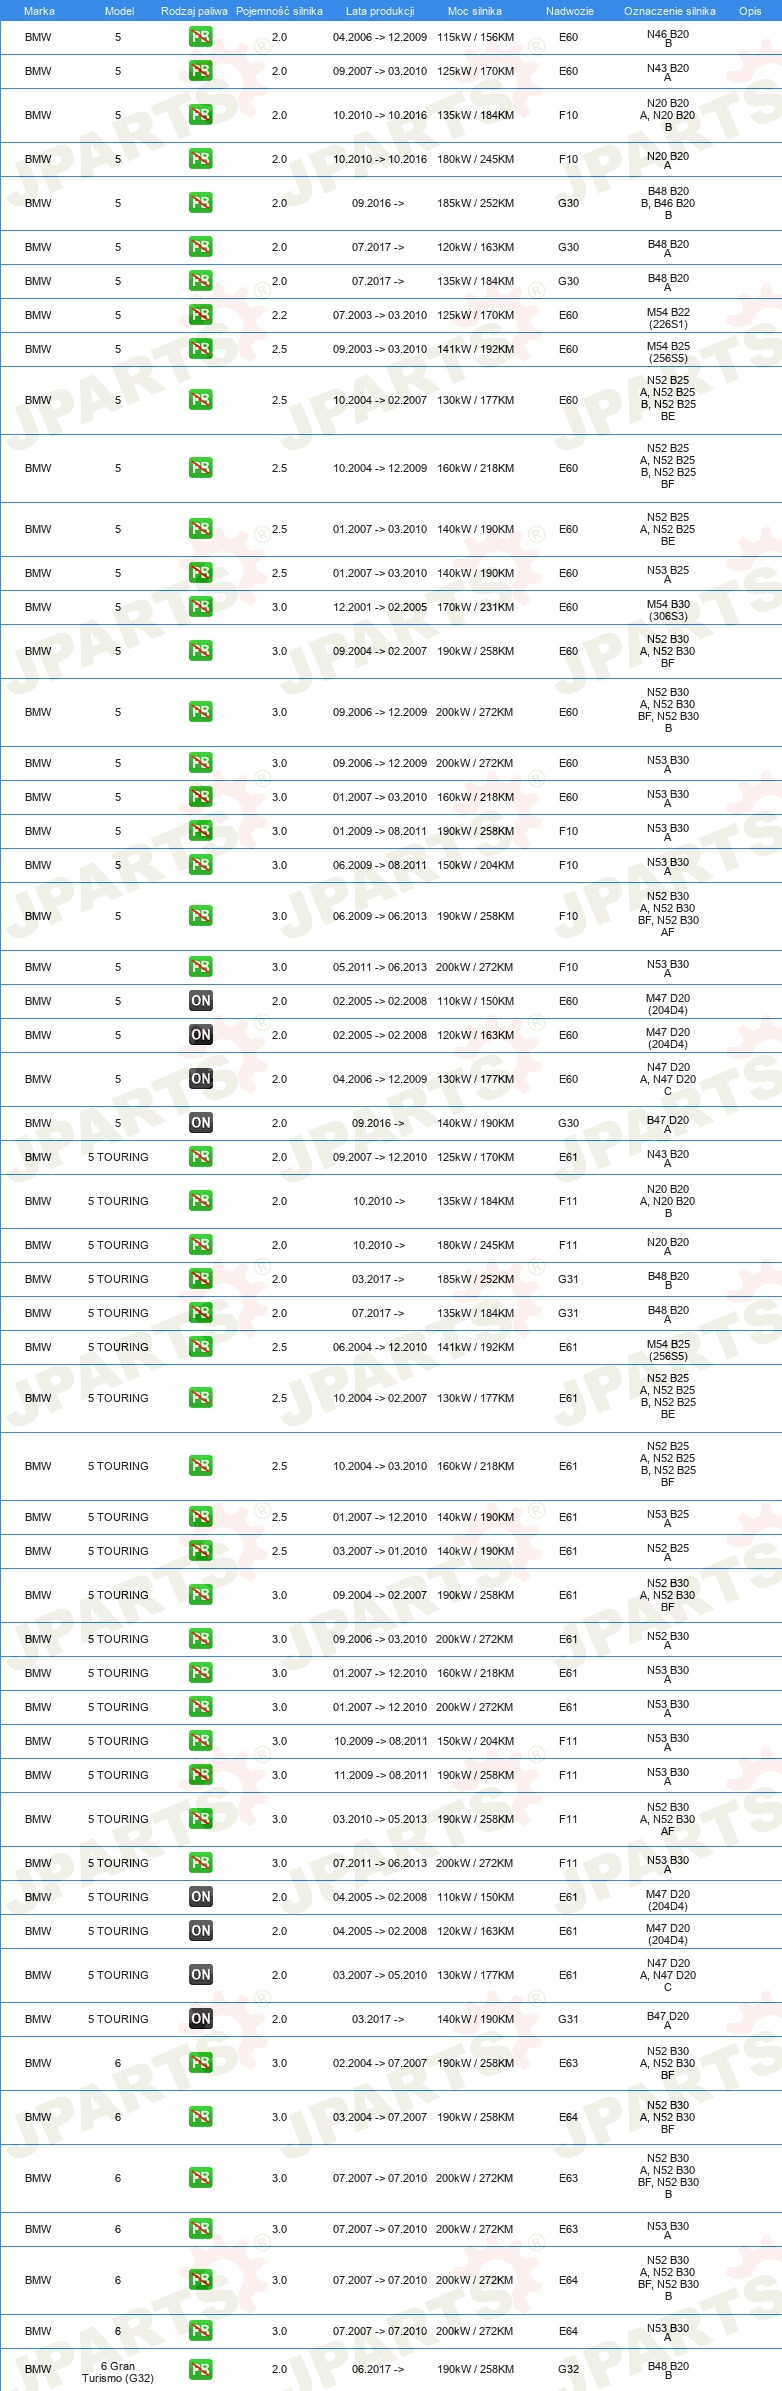The image size is (782, 2391).
Task: Click the Opis column header
Action: tap(750, 11)
